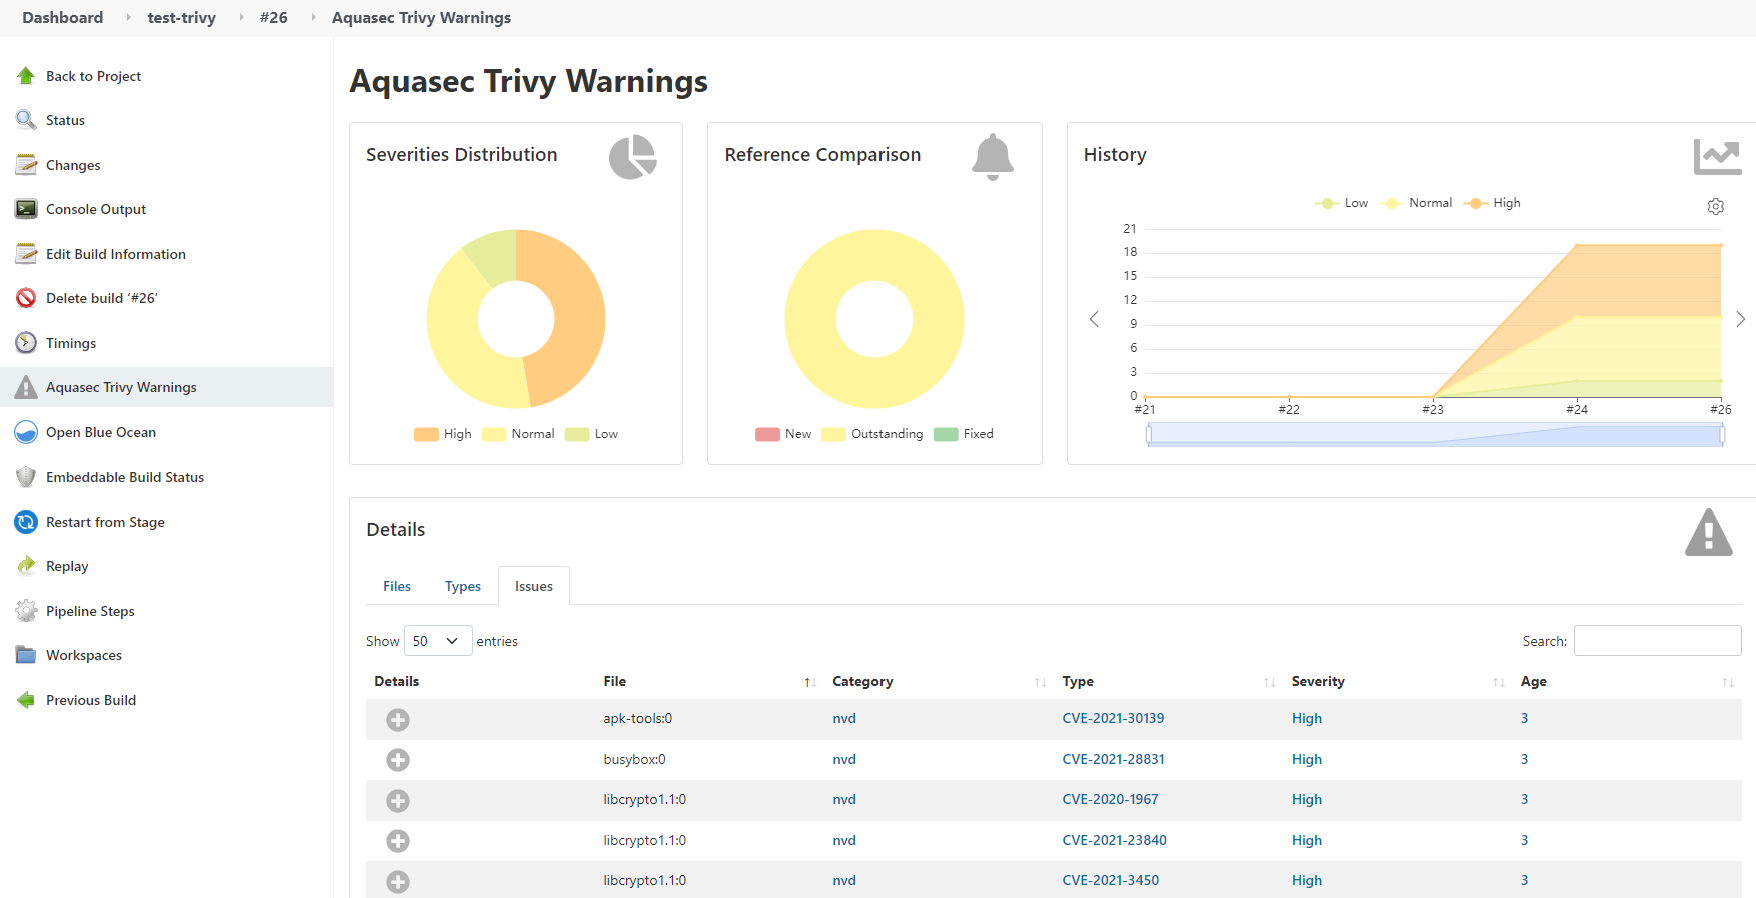Toggle Fixed in Reference Comparison legend
The image size is (1756, 898).
coord(964,434)
